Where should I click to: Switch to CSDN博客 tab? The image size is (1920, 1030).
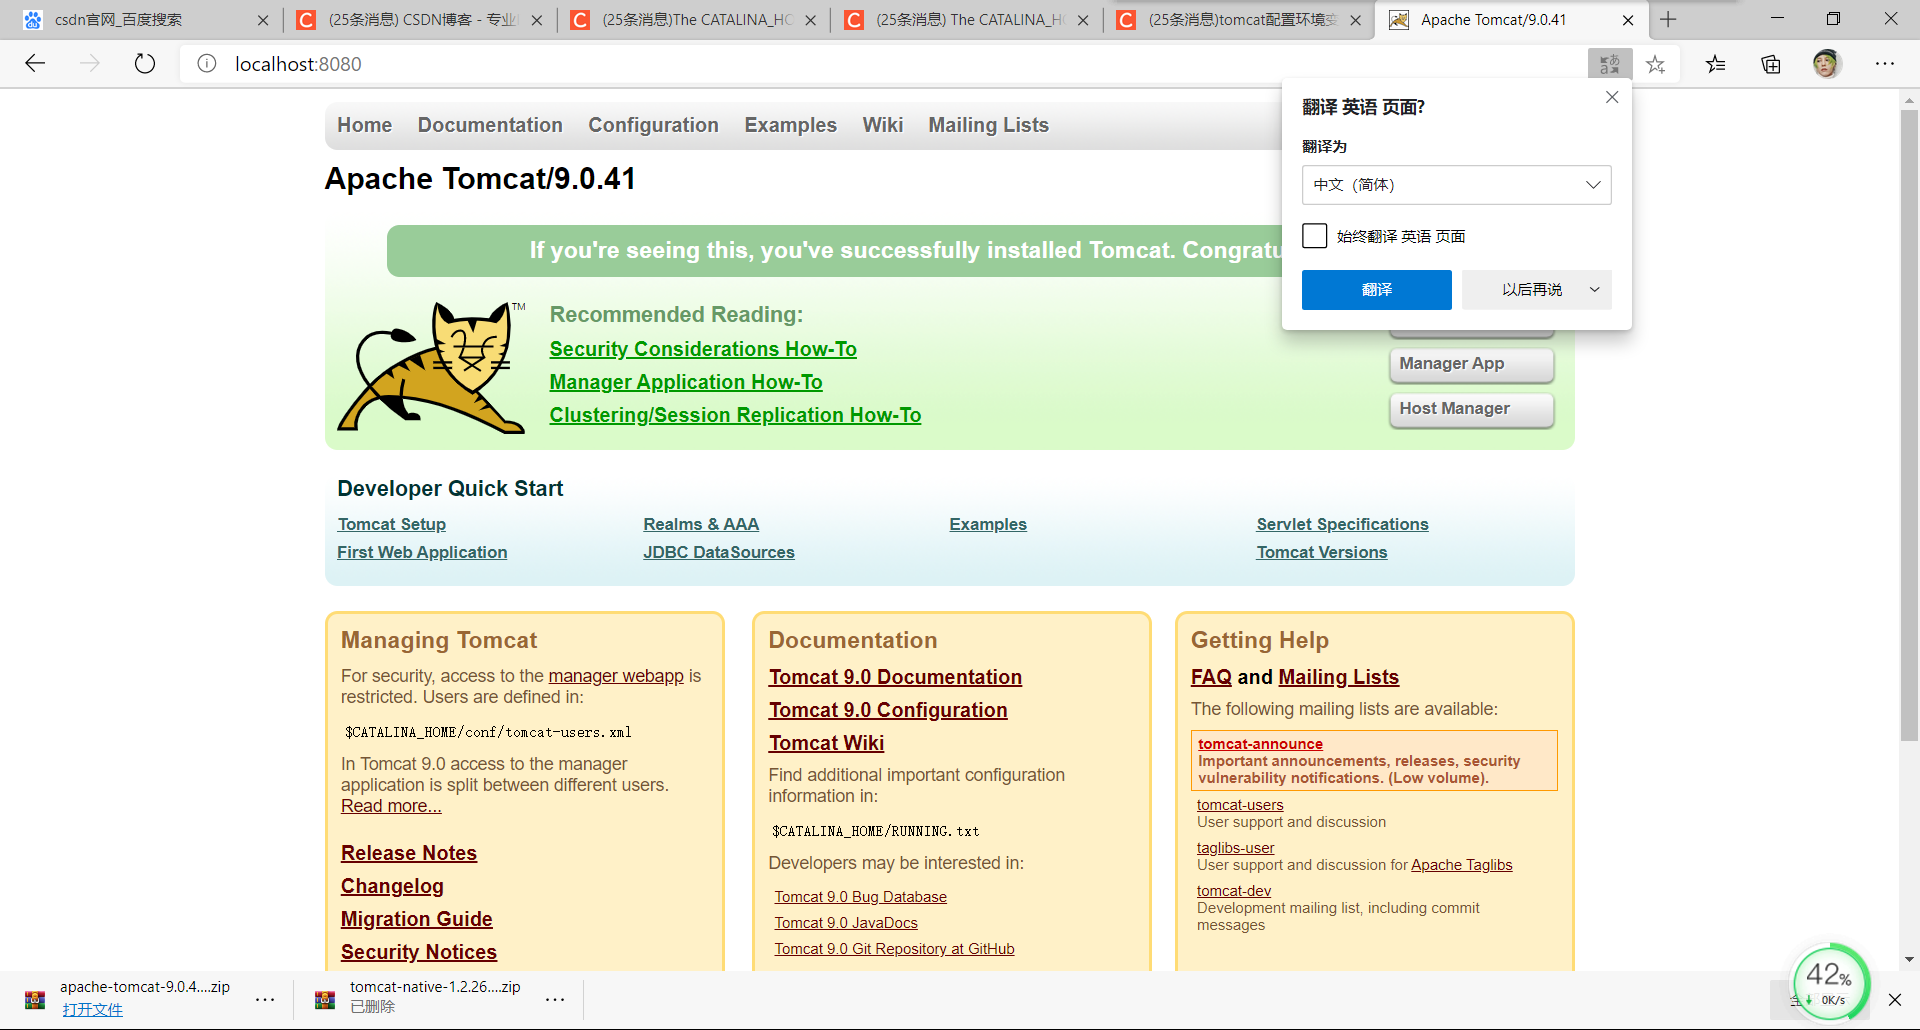point(418,20)
